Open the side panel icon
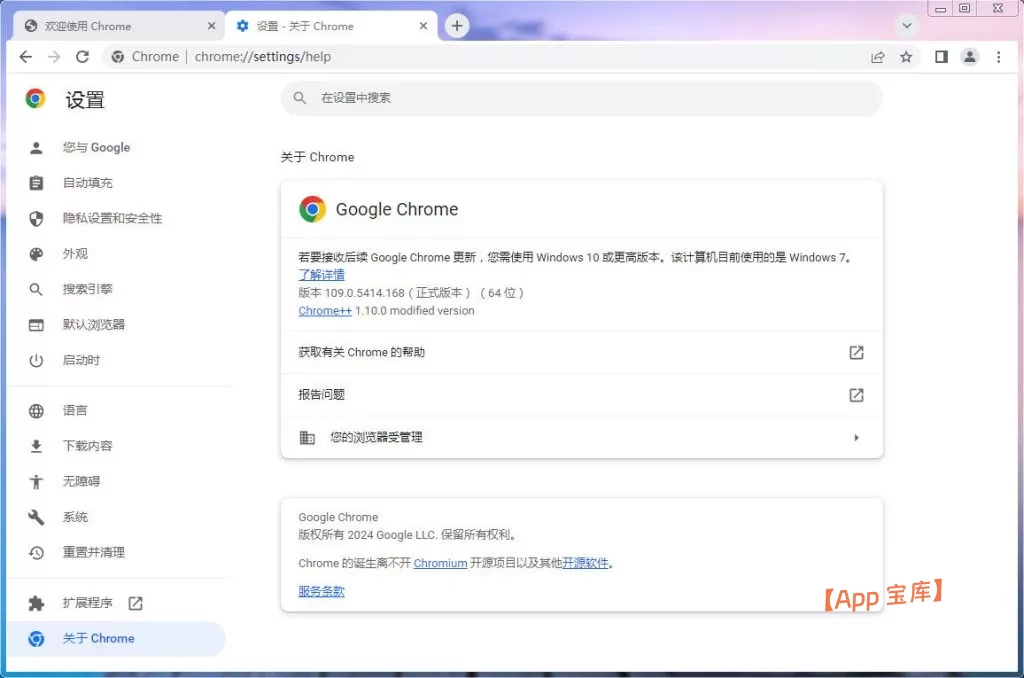 [940, 57]
